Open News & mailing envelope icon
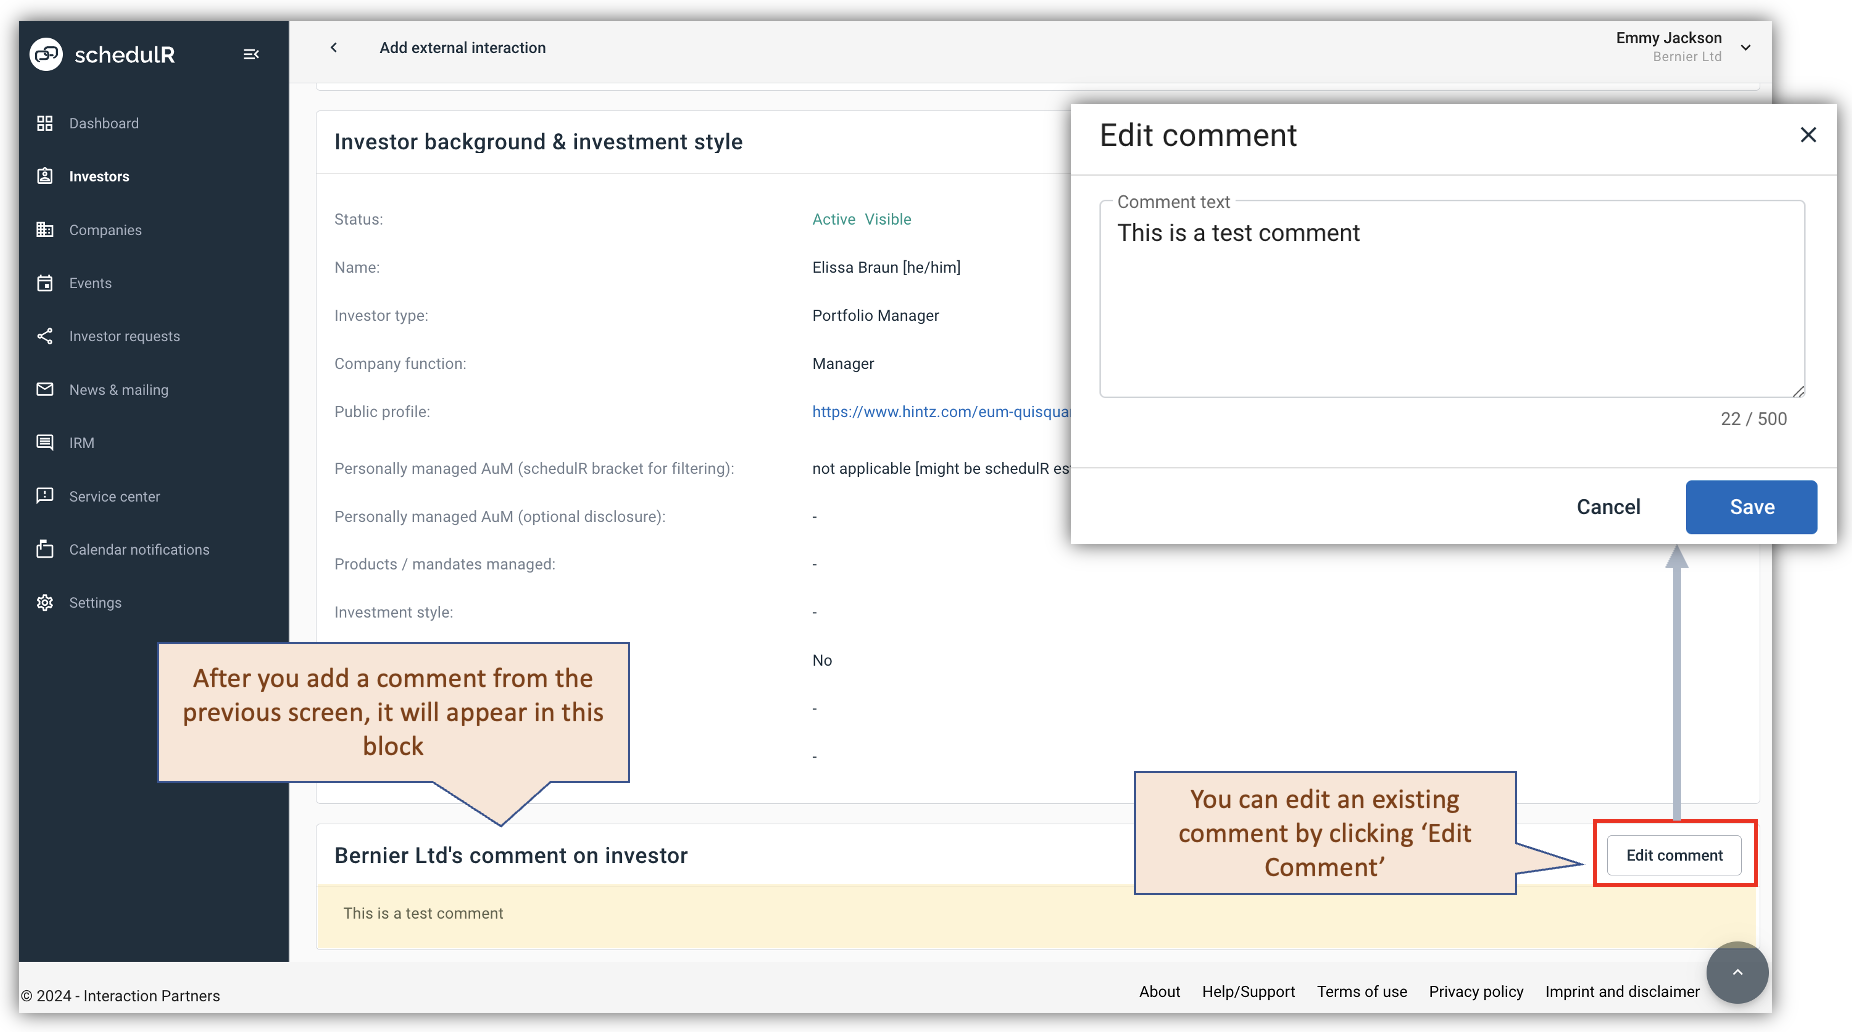The width and height of the screenshot is (1852, 1032). [x=45, y=389]
